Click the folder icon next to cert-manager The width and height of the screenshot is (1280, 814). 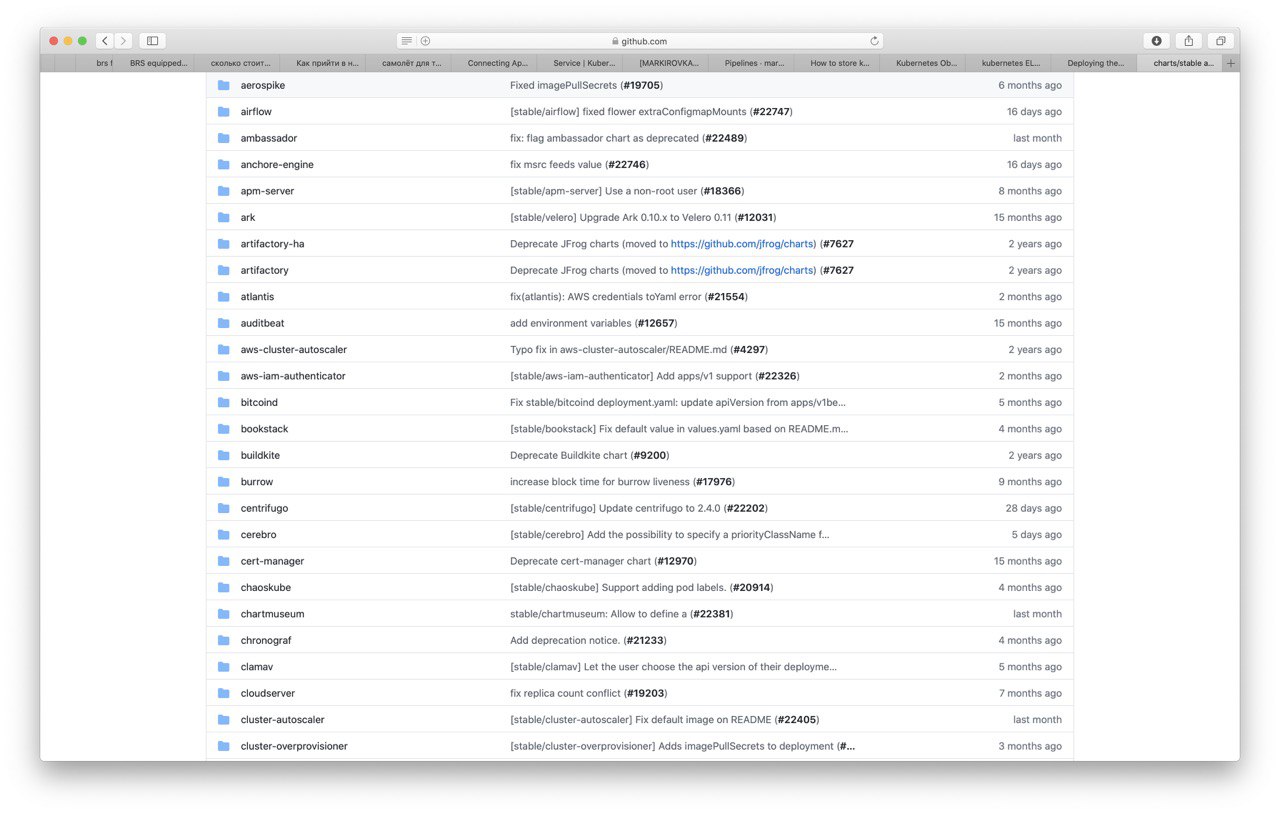tap(223, 561)
